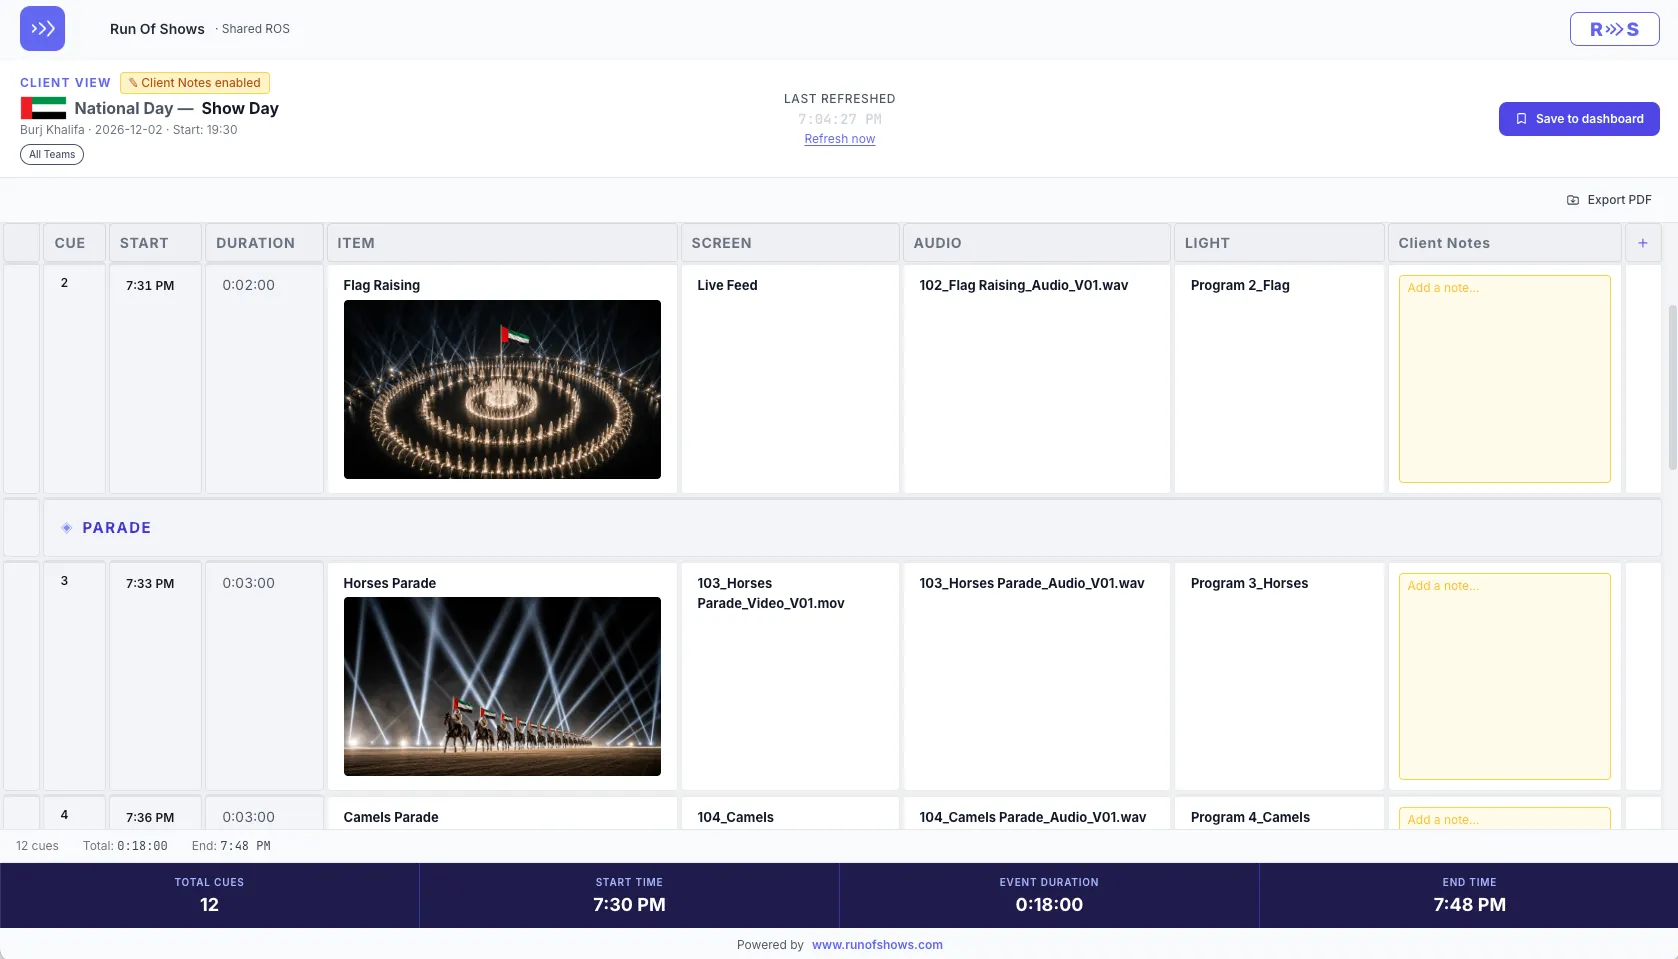Click the END TIME 7:48 PM tile
The image size is (1678, 959).
coord(1469,895)
